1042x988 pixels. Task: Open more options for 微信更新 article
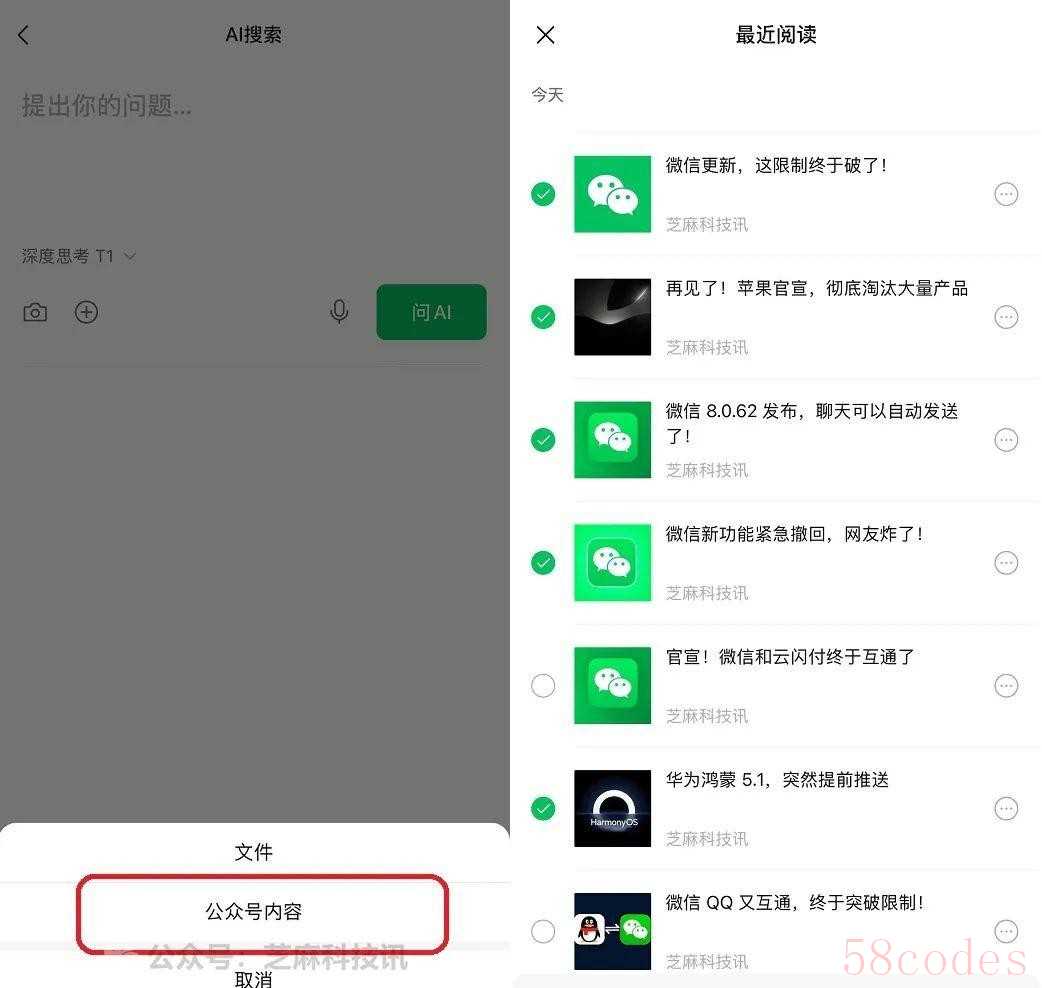[x=1006, y=194]
